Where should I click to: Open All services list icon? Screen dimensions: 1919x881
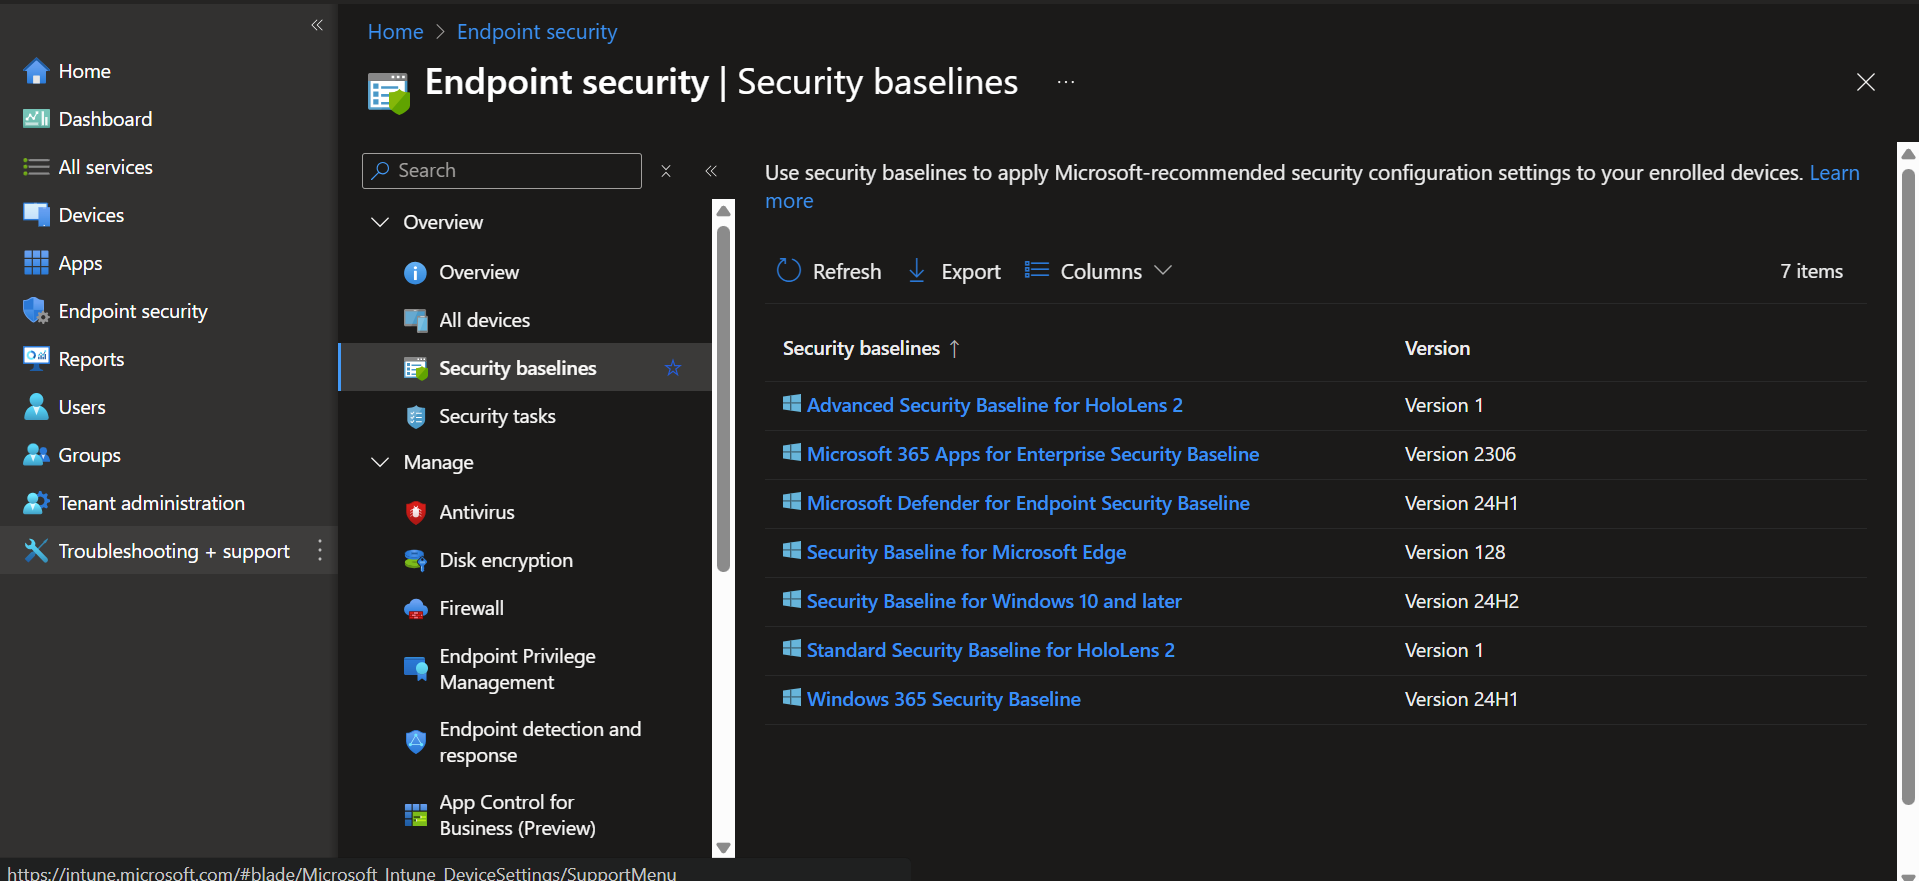pos(36,167)
